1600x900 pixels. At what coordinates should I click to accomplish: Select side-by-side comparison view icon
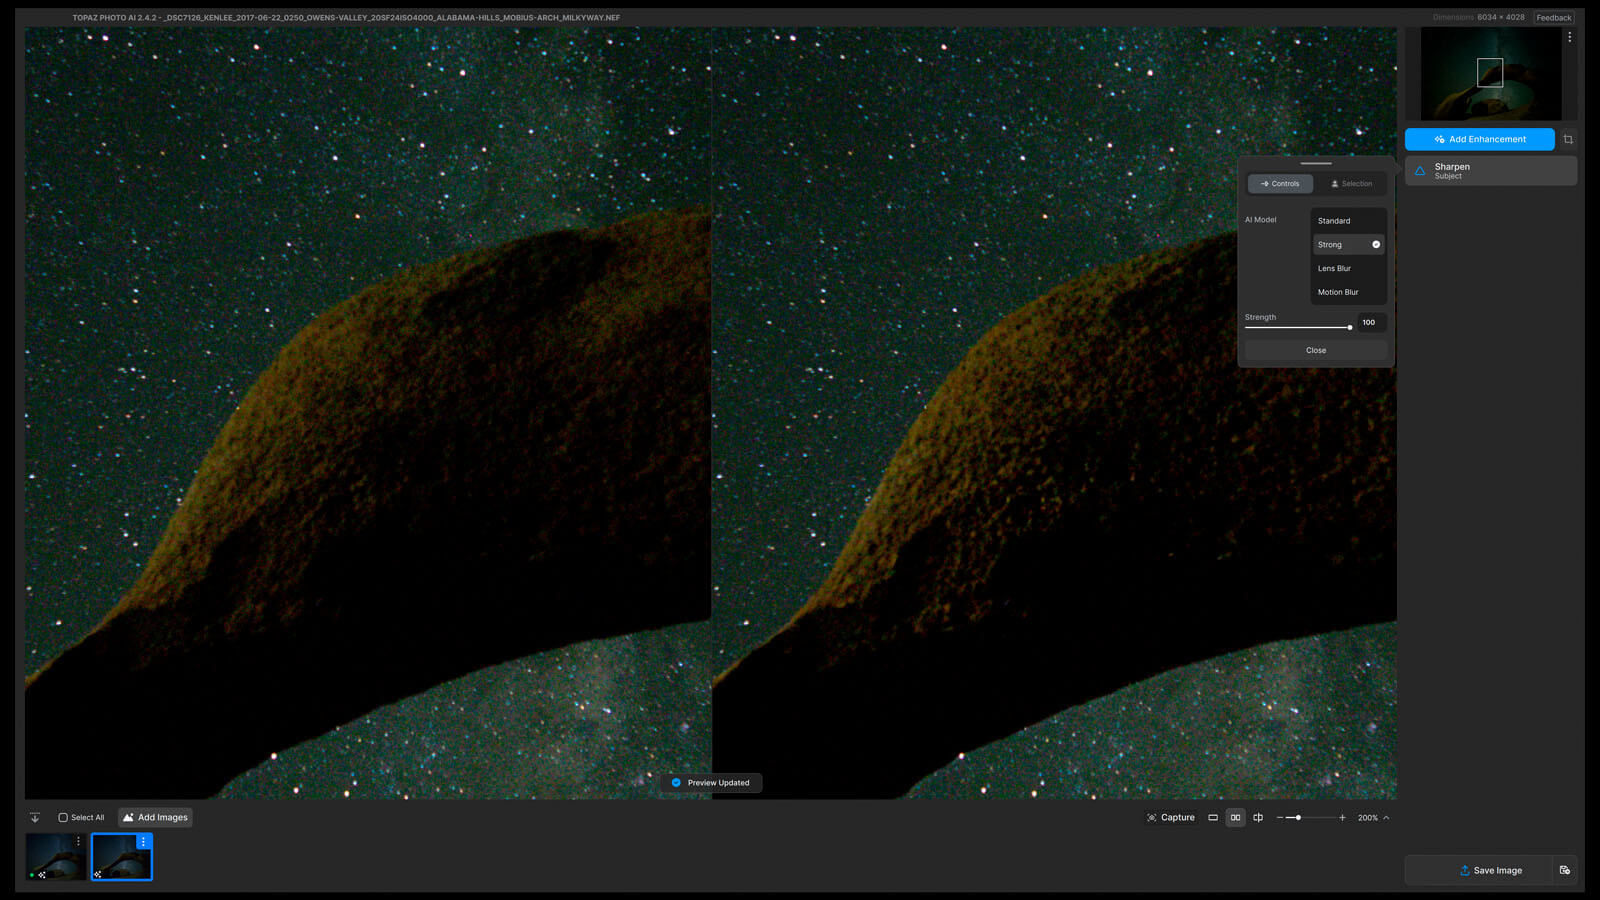click(1235, 817)
